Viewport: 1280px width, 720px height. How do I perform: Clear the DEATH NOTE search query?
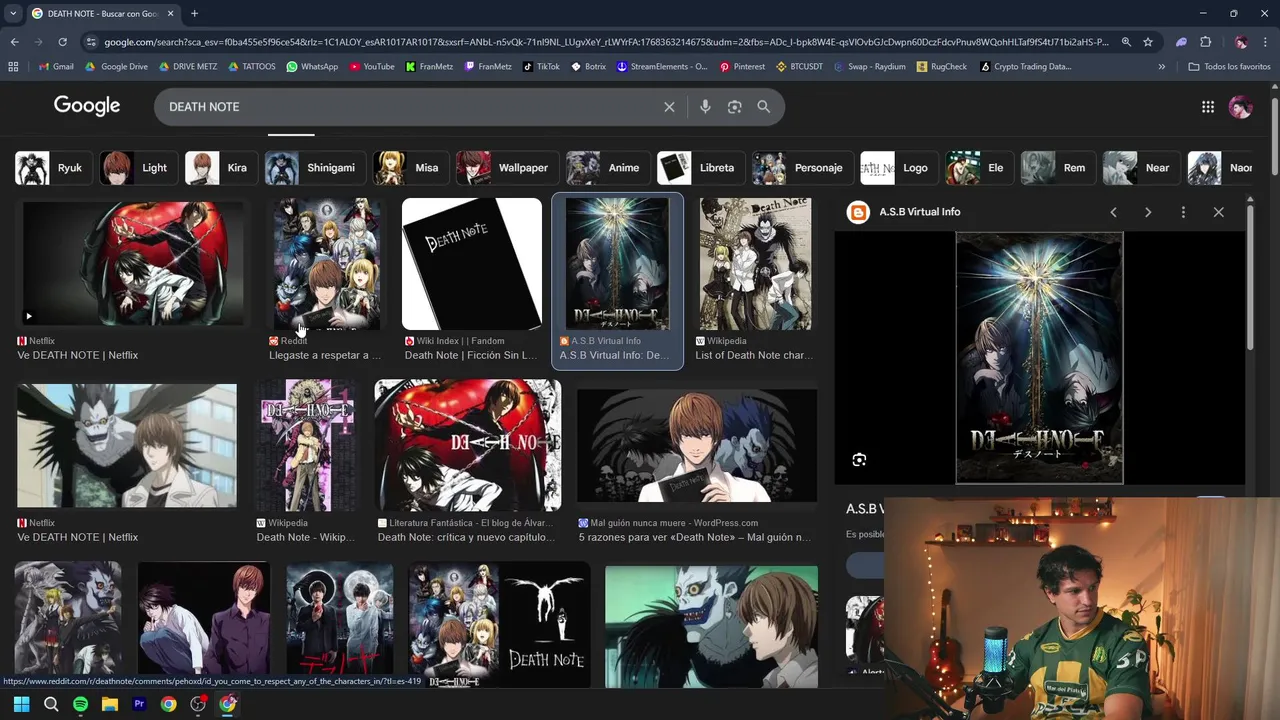(x=669, y=107)
